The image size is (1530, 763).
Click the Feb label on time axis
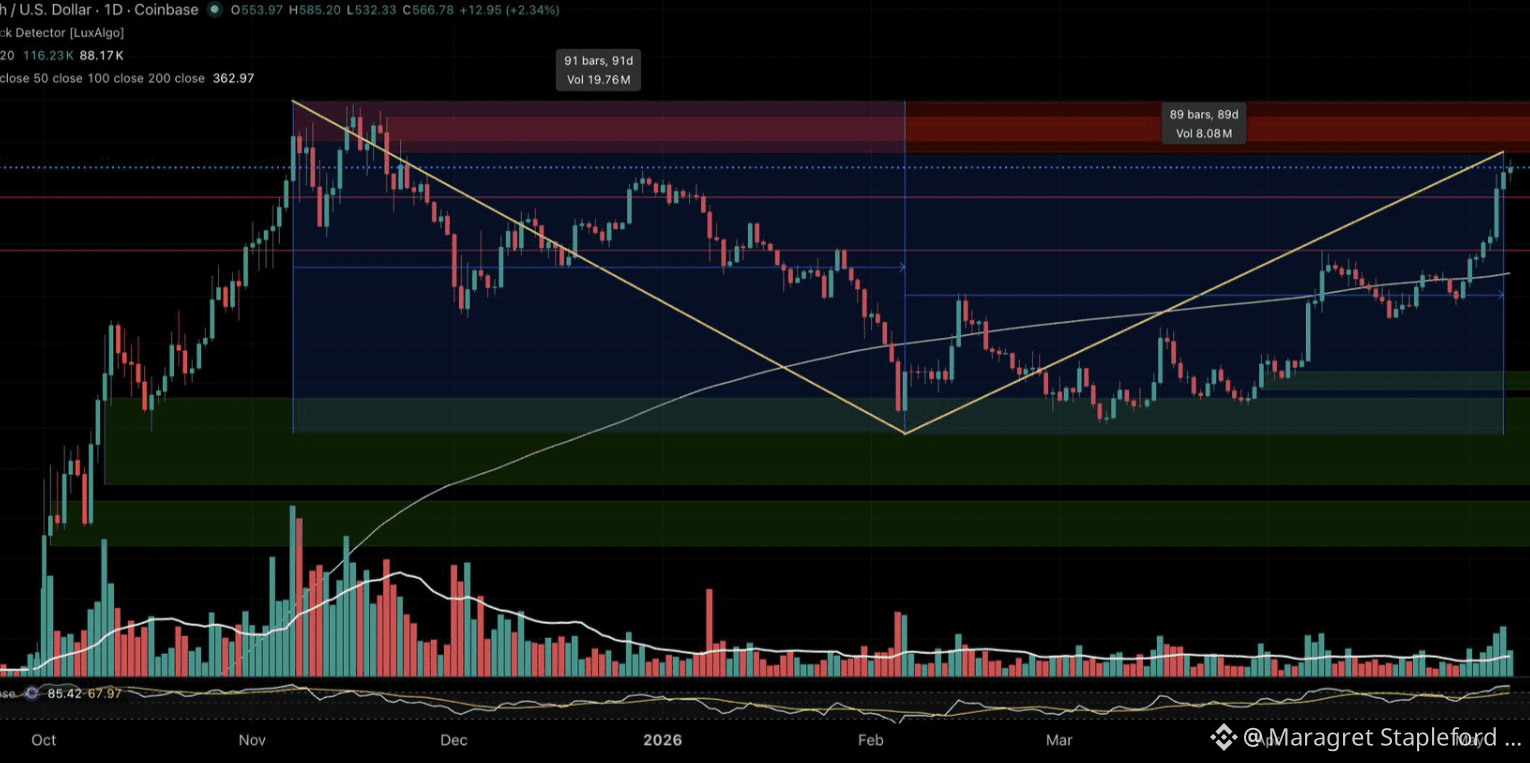coord(871,740)
